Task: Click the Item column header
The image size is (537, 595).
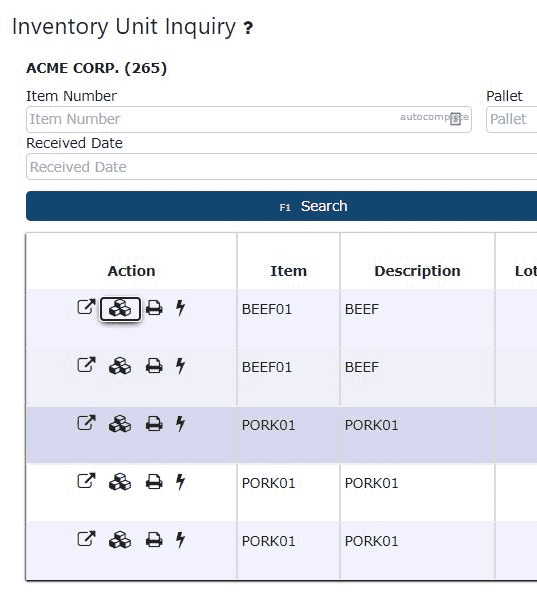Action: point(288,271)
